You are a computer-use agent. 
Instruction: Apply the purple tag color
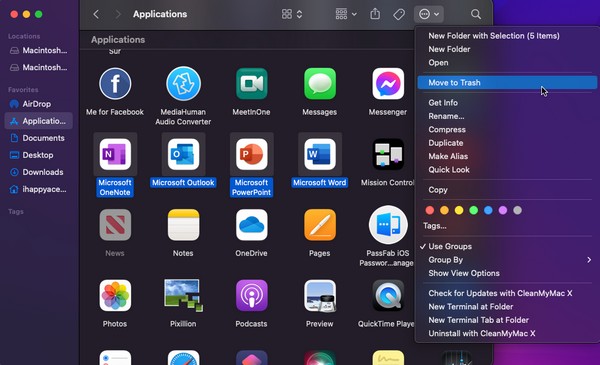tap(503, 210)
